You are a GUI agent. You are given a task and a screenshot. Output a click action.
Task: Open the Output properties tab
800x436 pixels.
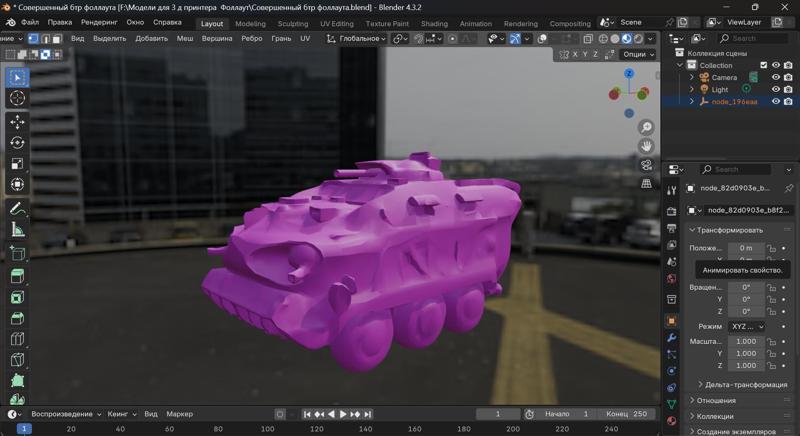pyautogui.click(x=671, y=228)
